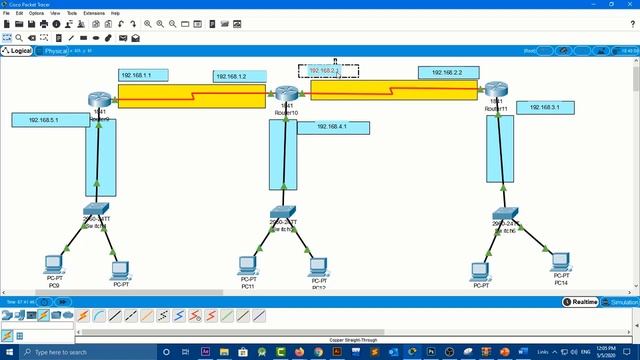Open the Tools menu
The height and width of the screenshot is (360, 640).
(x=72, y=13)
